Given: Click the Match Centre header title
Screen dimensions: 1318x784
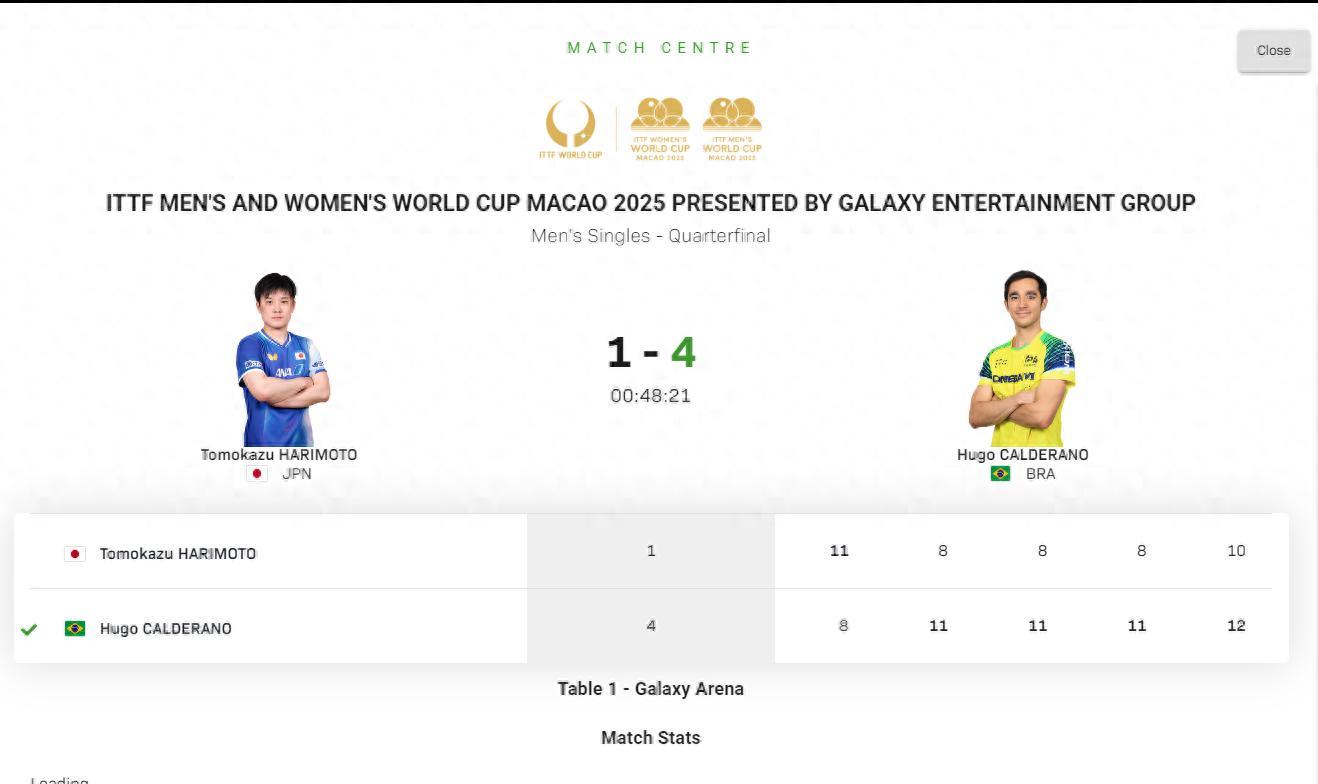Looking at the screenshot, I should (x=659, y=48).
